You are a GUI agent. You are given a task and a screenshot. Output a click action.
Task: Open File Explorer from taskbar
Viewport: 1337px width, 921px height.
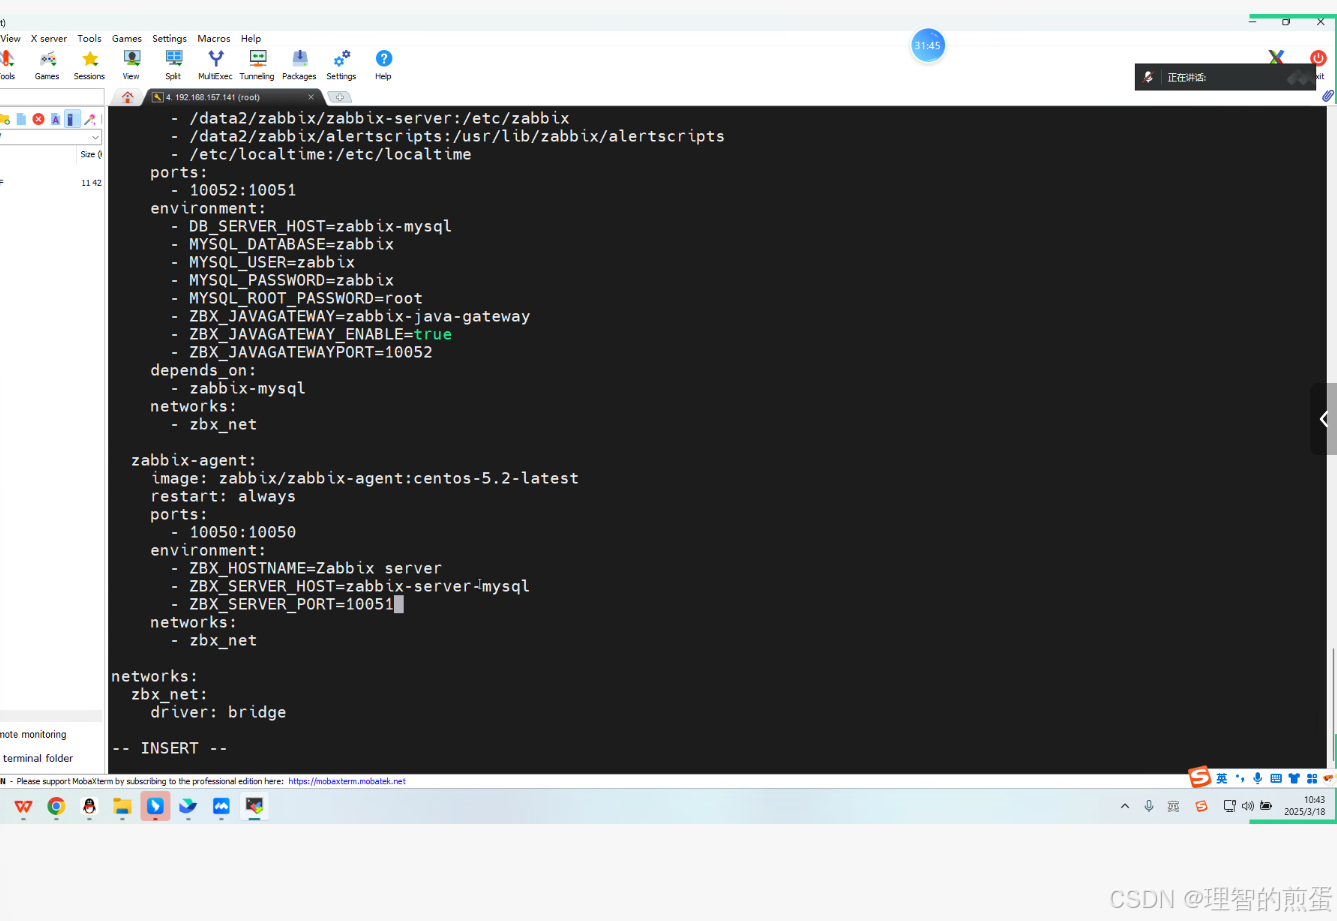(122, 806)
